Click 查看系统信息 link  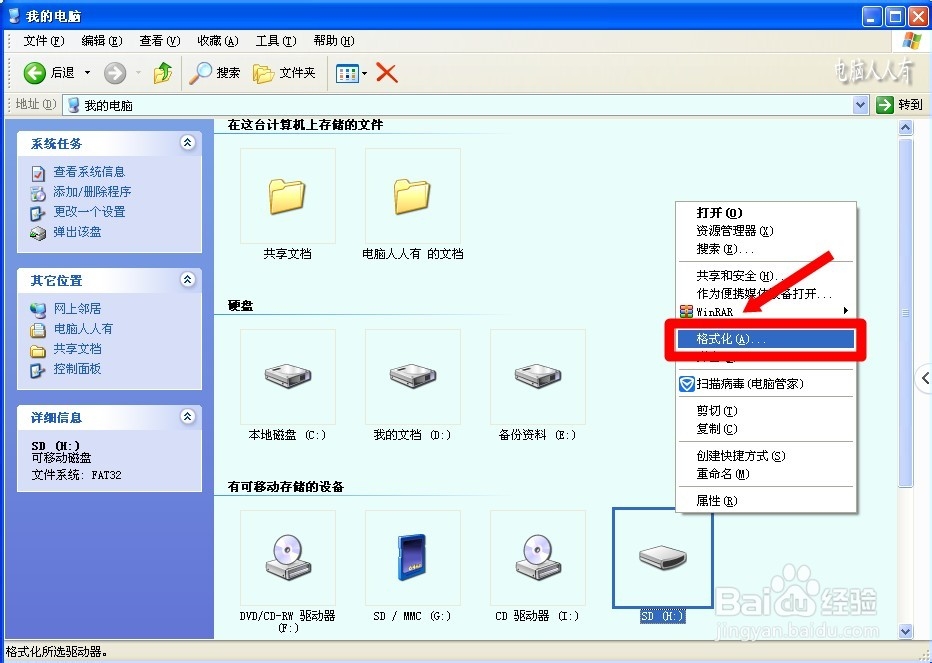[x=89, y=172]
